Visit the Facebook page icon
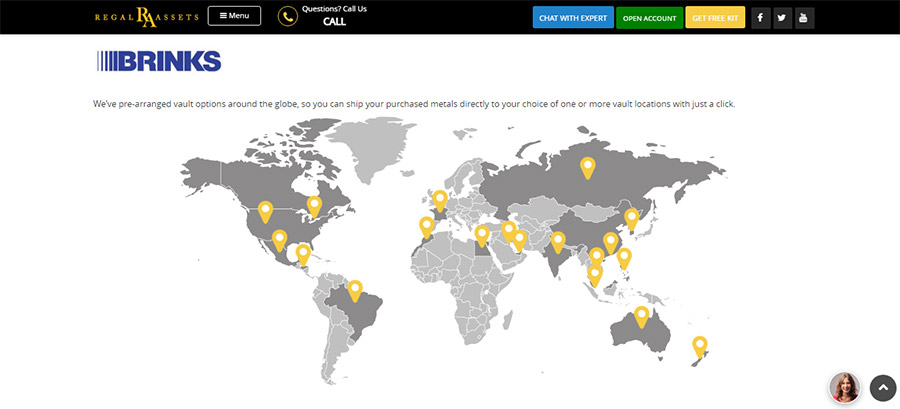 pos(761,18)
